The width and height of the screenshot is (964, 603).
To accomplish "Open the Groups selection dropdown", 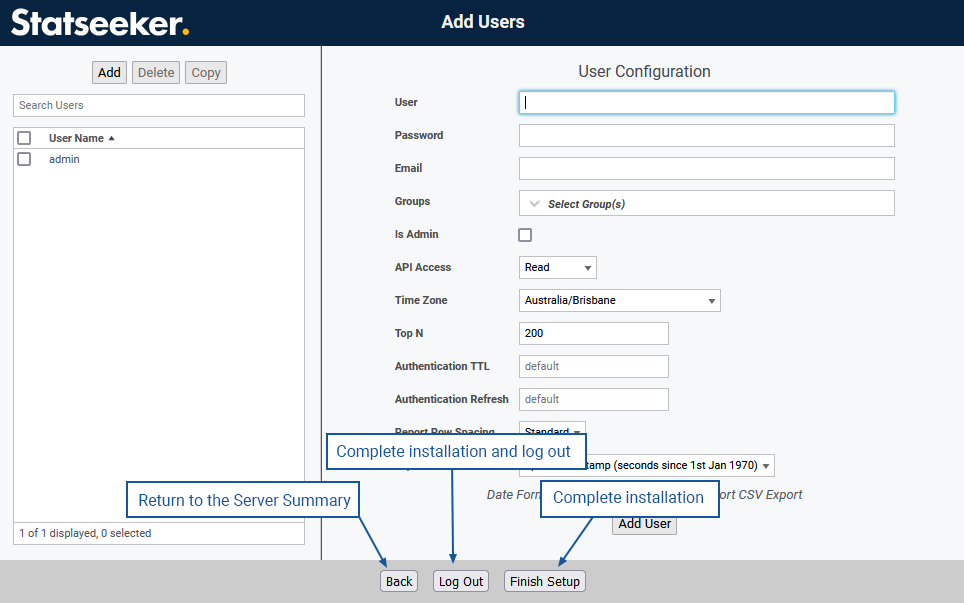I will (706, 203).
